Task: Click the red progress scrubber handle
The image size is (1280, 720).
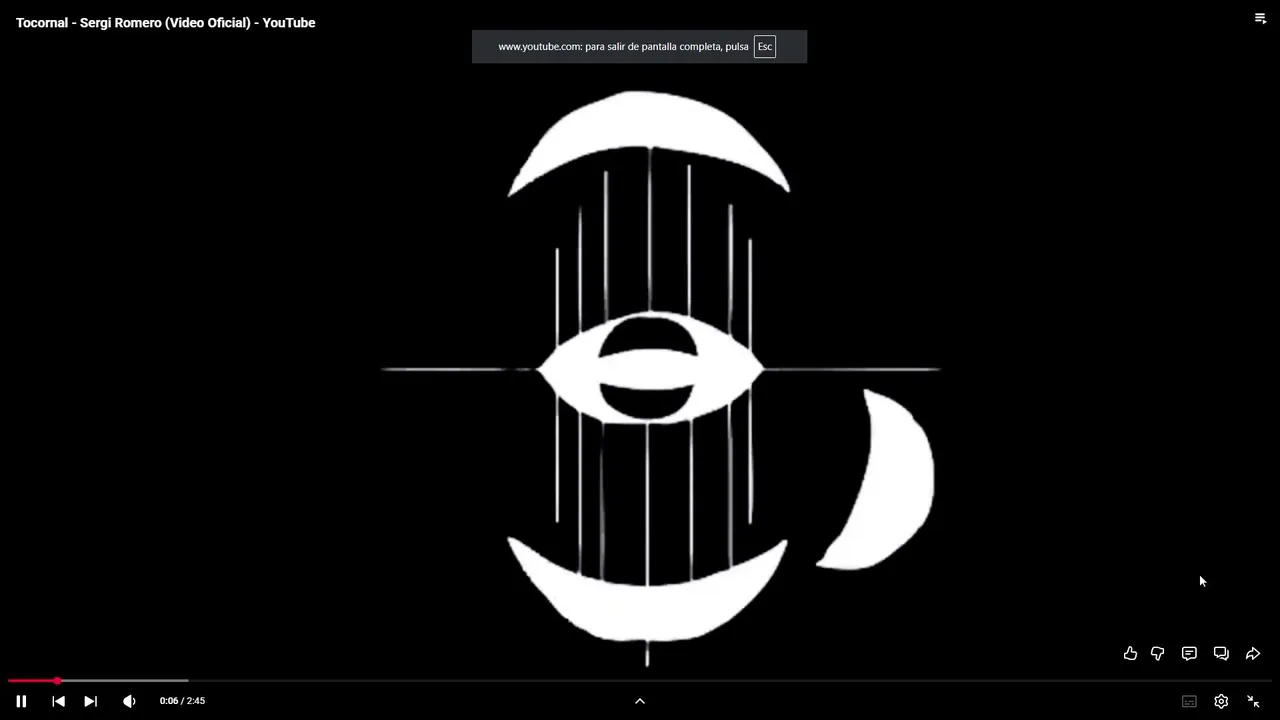Action: 57,681
